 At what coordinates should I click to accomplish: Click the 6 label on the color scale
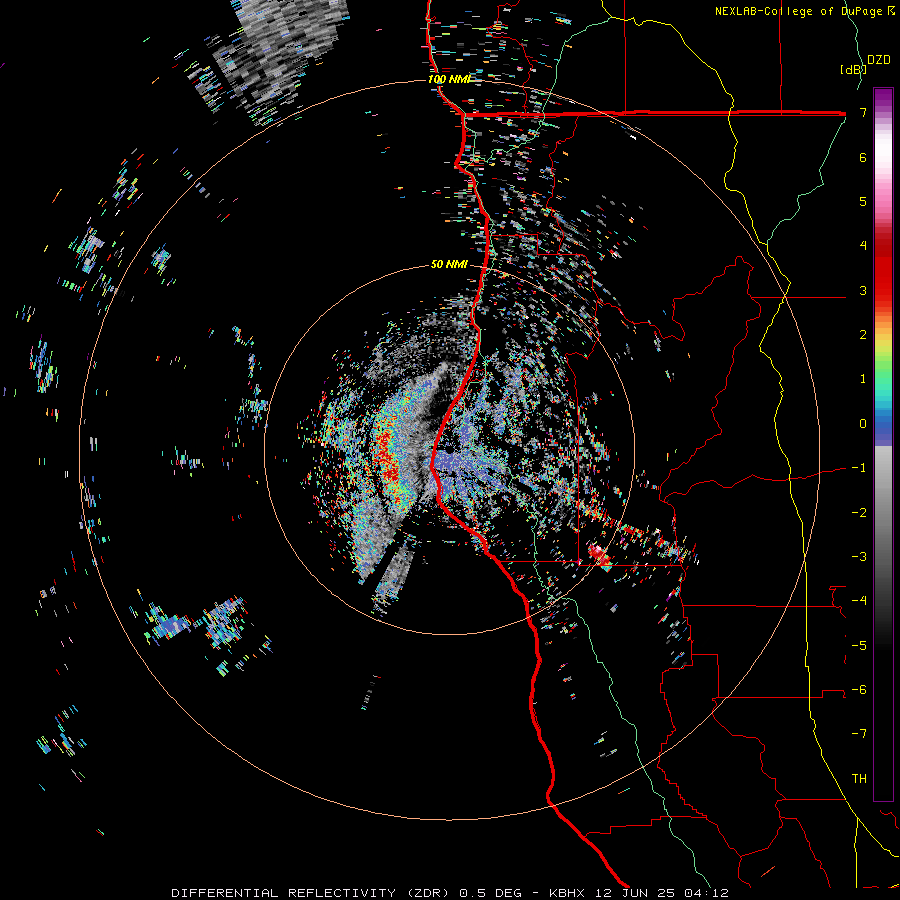click(x=863, y=157)
